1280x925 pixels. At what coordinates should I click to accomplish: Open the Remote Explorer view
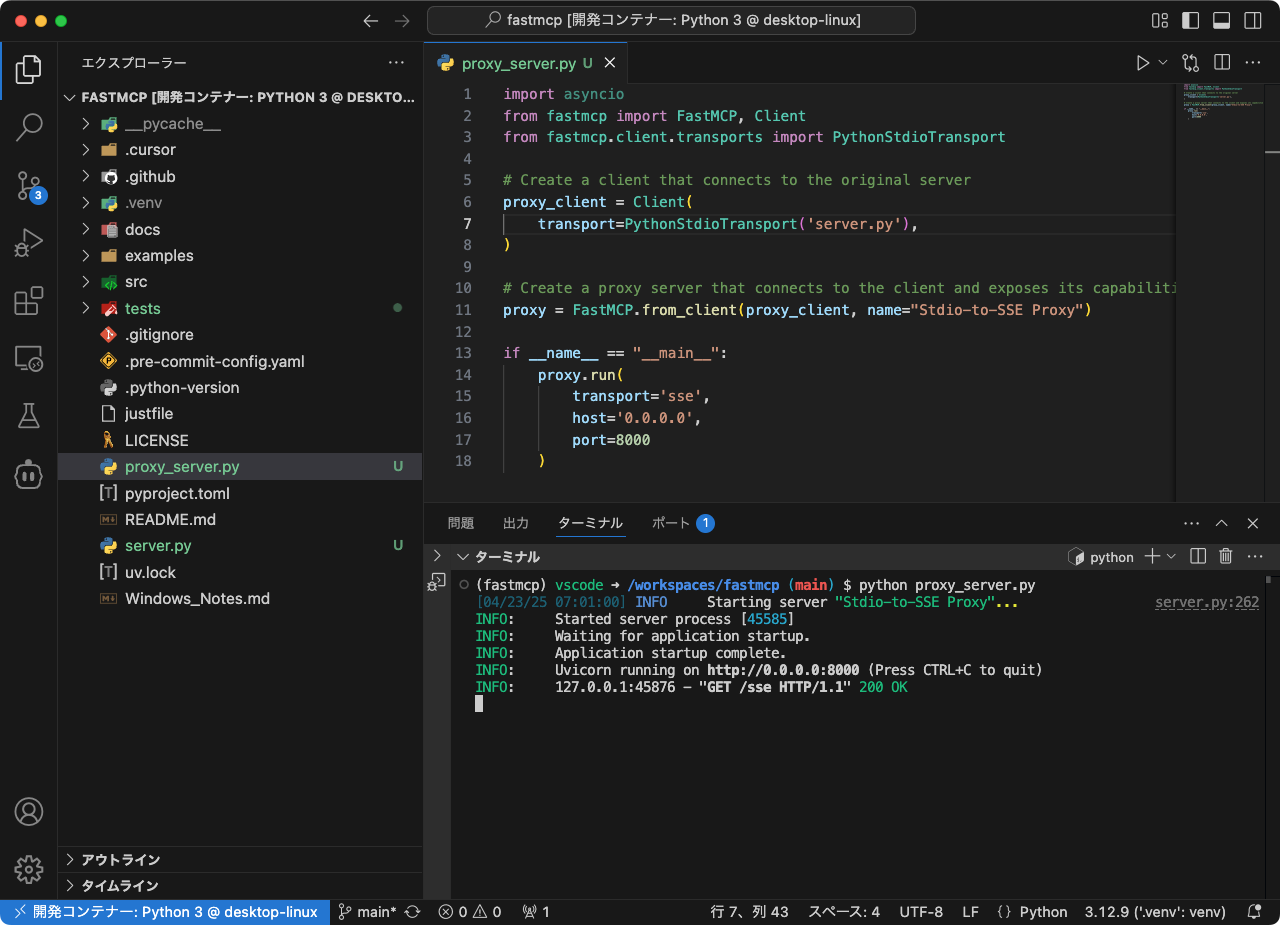tap(29, 356)
